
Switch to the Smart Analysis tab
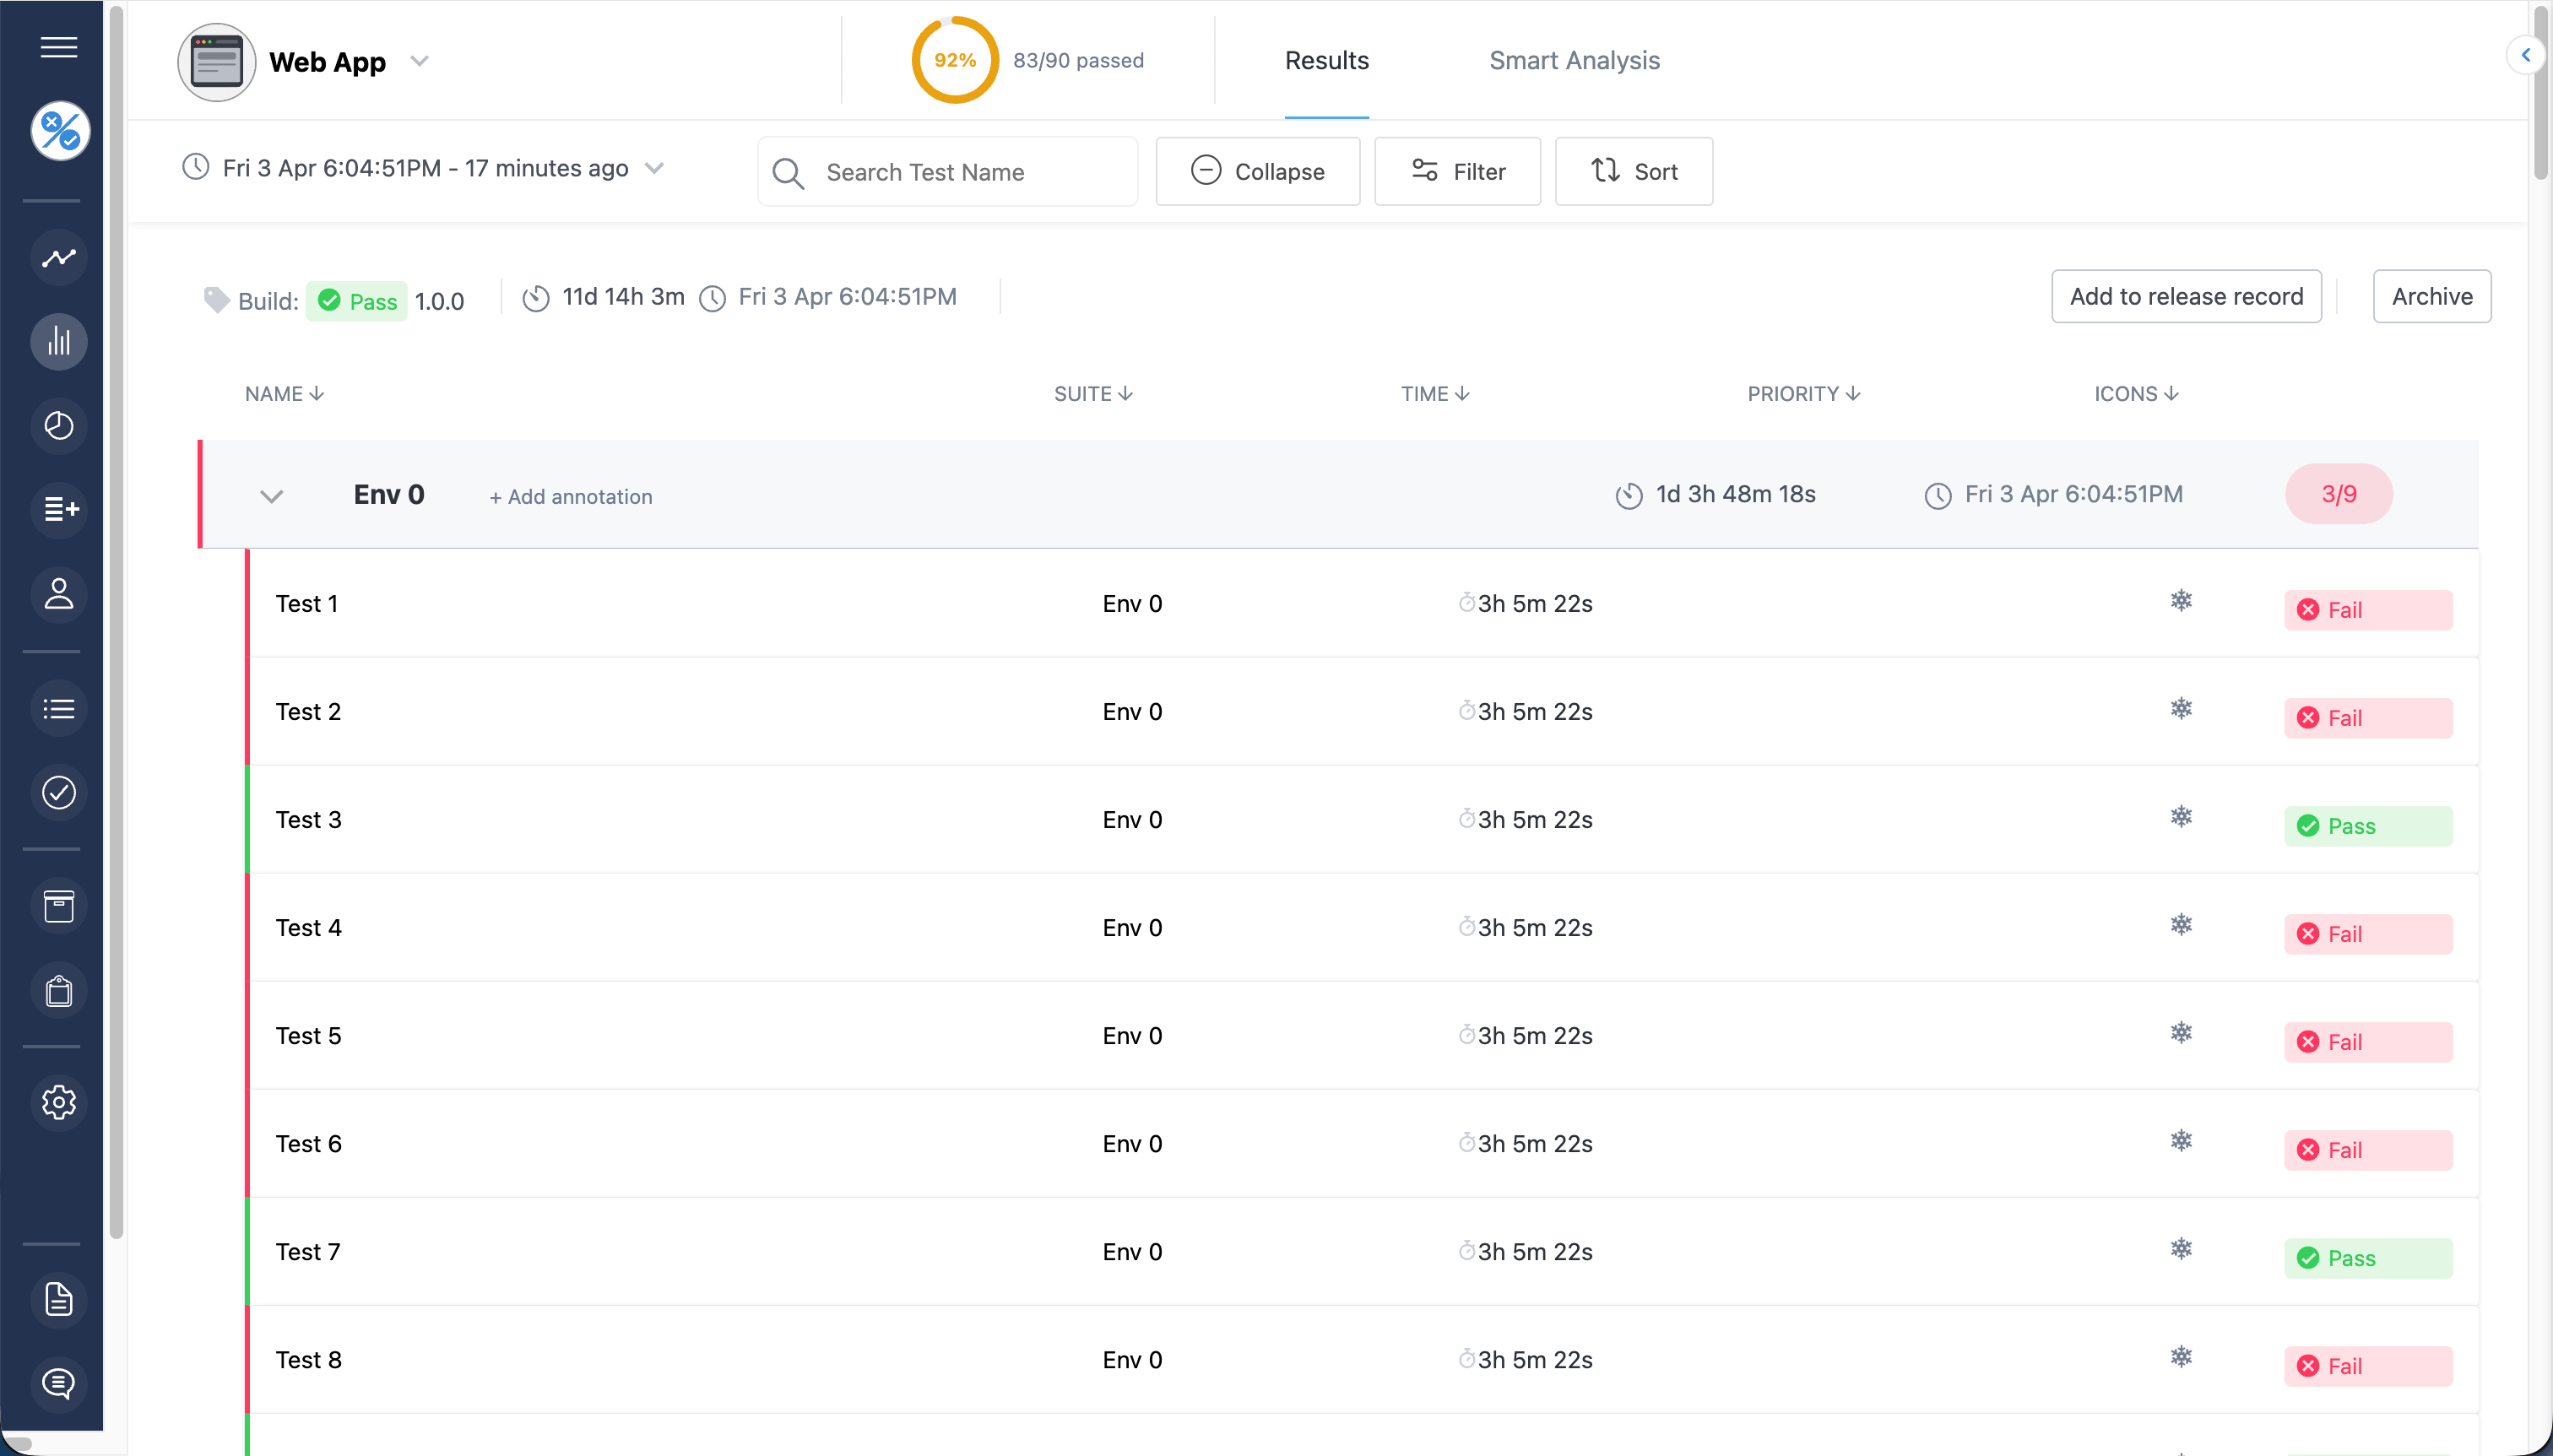click(x=1574, y=61)
